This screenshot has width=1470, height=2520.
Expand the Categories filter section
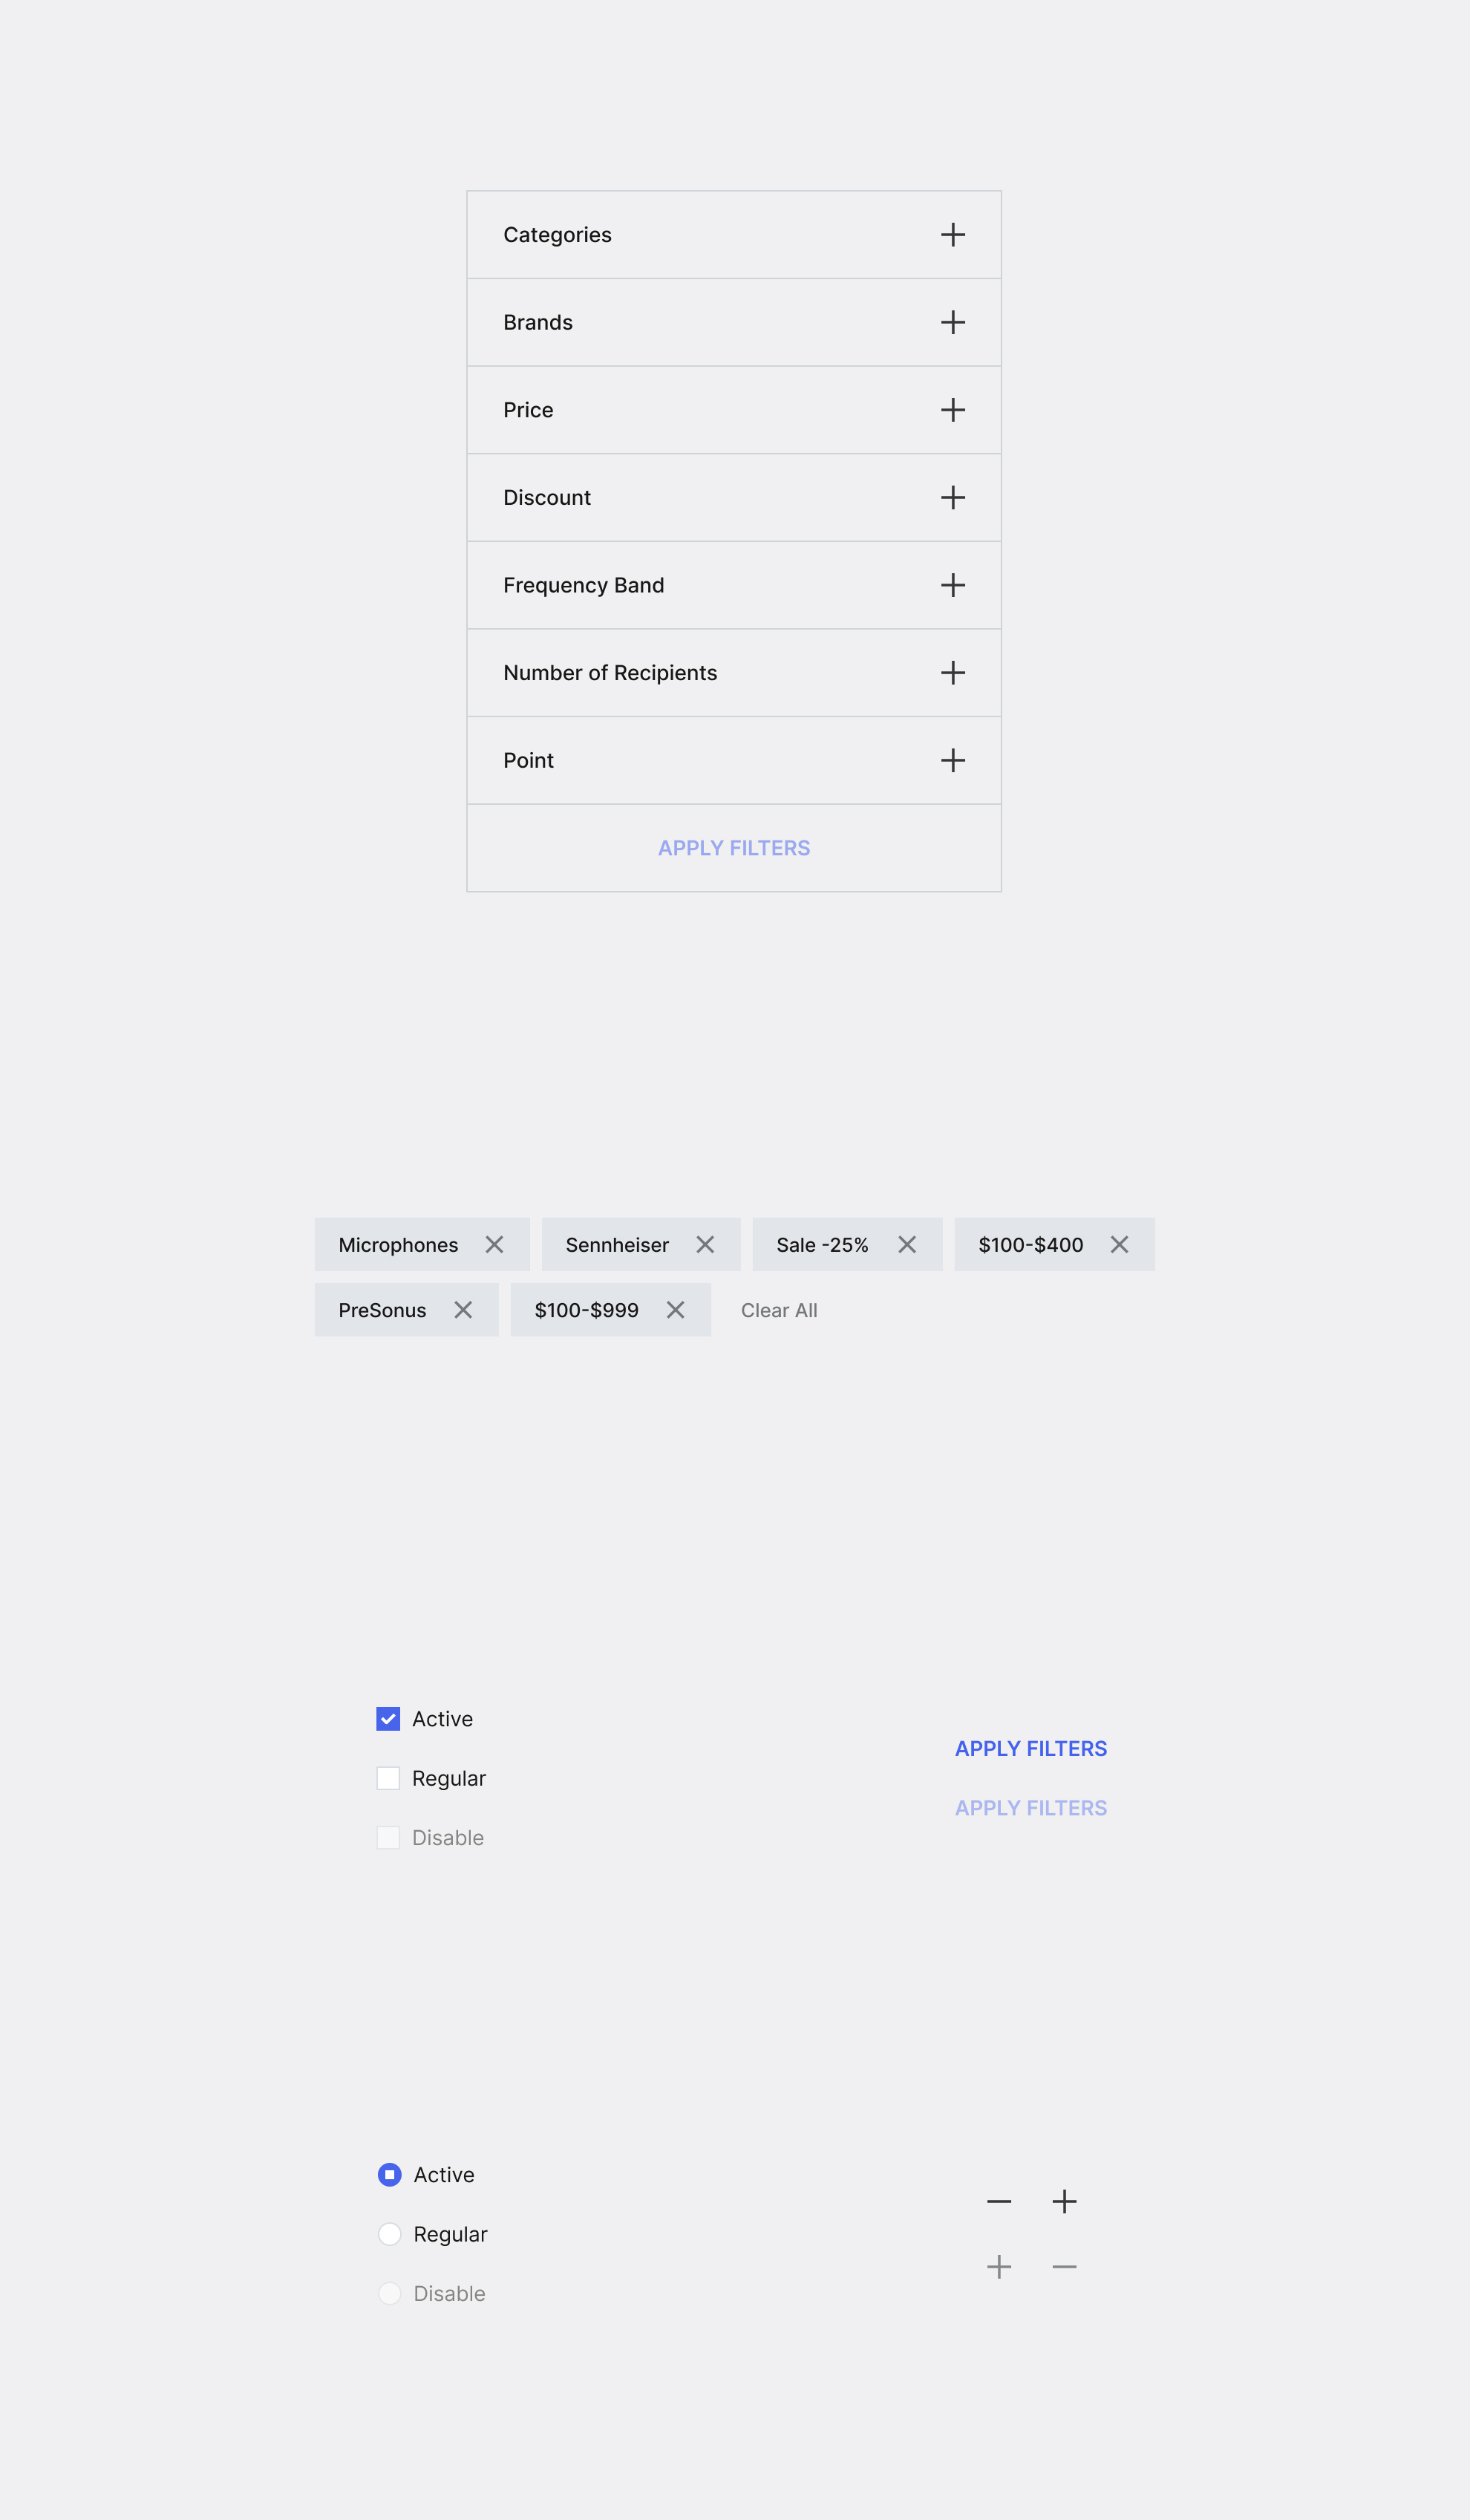tap(953, 235)
